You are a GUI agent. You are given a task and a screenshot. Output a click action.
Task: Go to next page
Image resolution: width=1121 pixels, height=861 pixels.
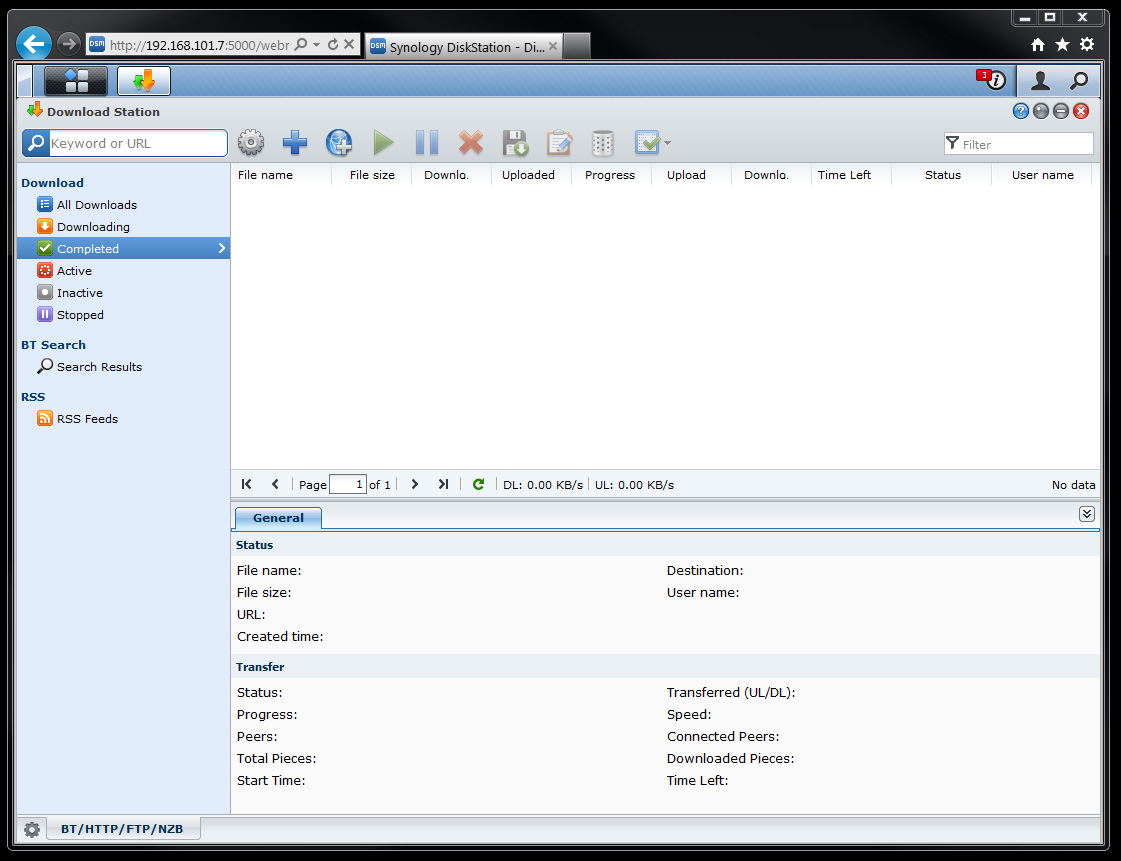pos(415,484)
